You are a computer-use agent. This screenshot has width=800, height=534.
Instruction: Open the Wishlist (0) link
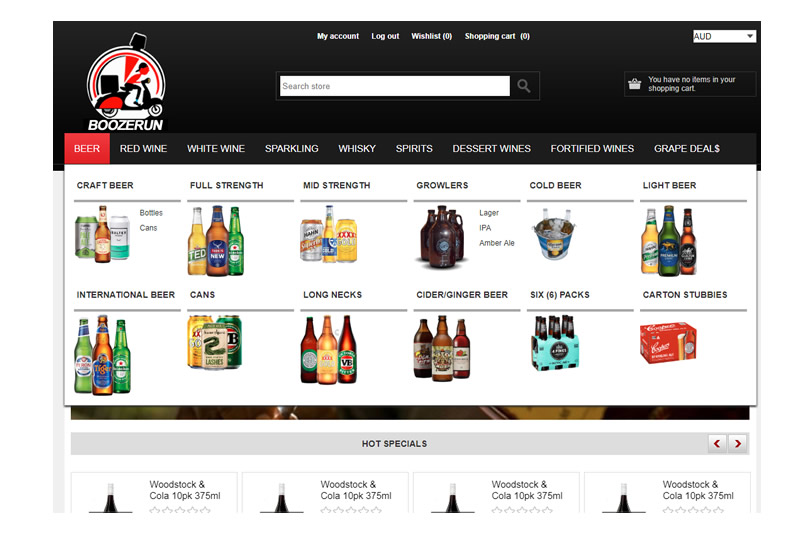click(432, 36)
